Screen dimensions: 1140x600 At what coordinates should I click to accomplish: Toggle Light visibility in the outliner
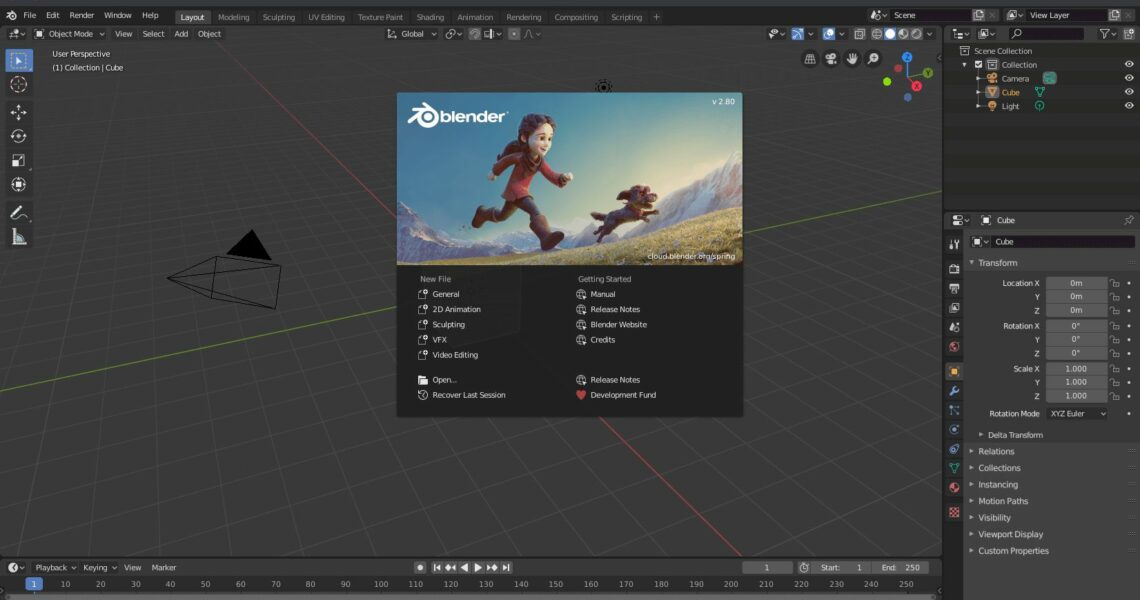pyautogui.click(x=1129, y=106)
